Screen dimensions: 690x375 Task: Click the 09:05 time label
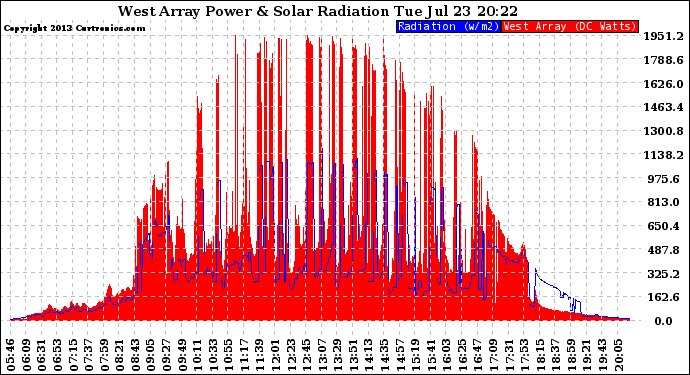point(151,355)
